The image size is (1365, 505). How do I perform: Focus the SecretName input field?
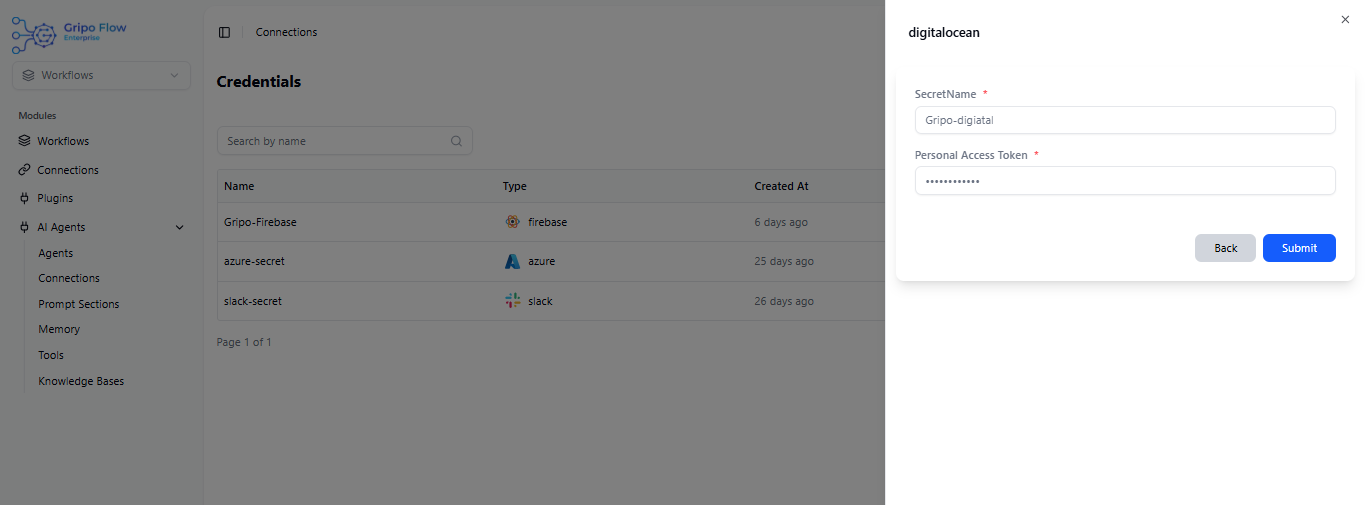point(1124,120)
